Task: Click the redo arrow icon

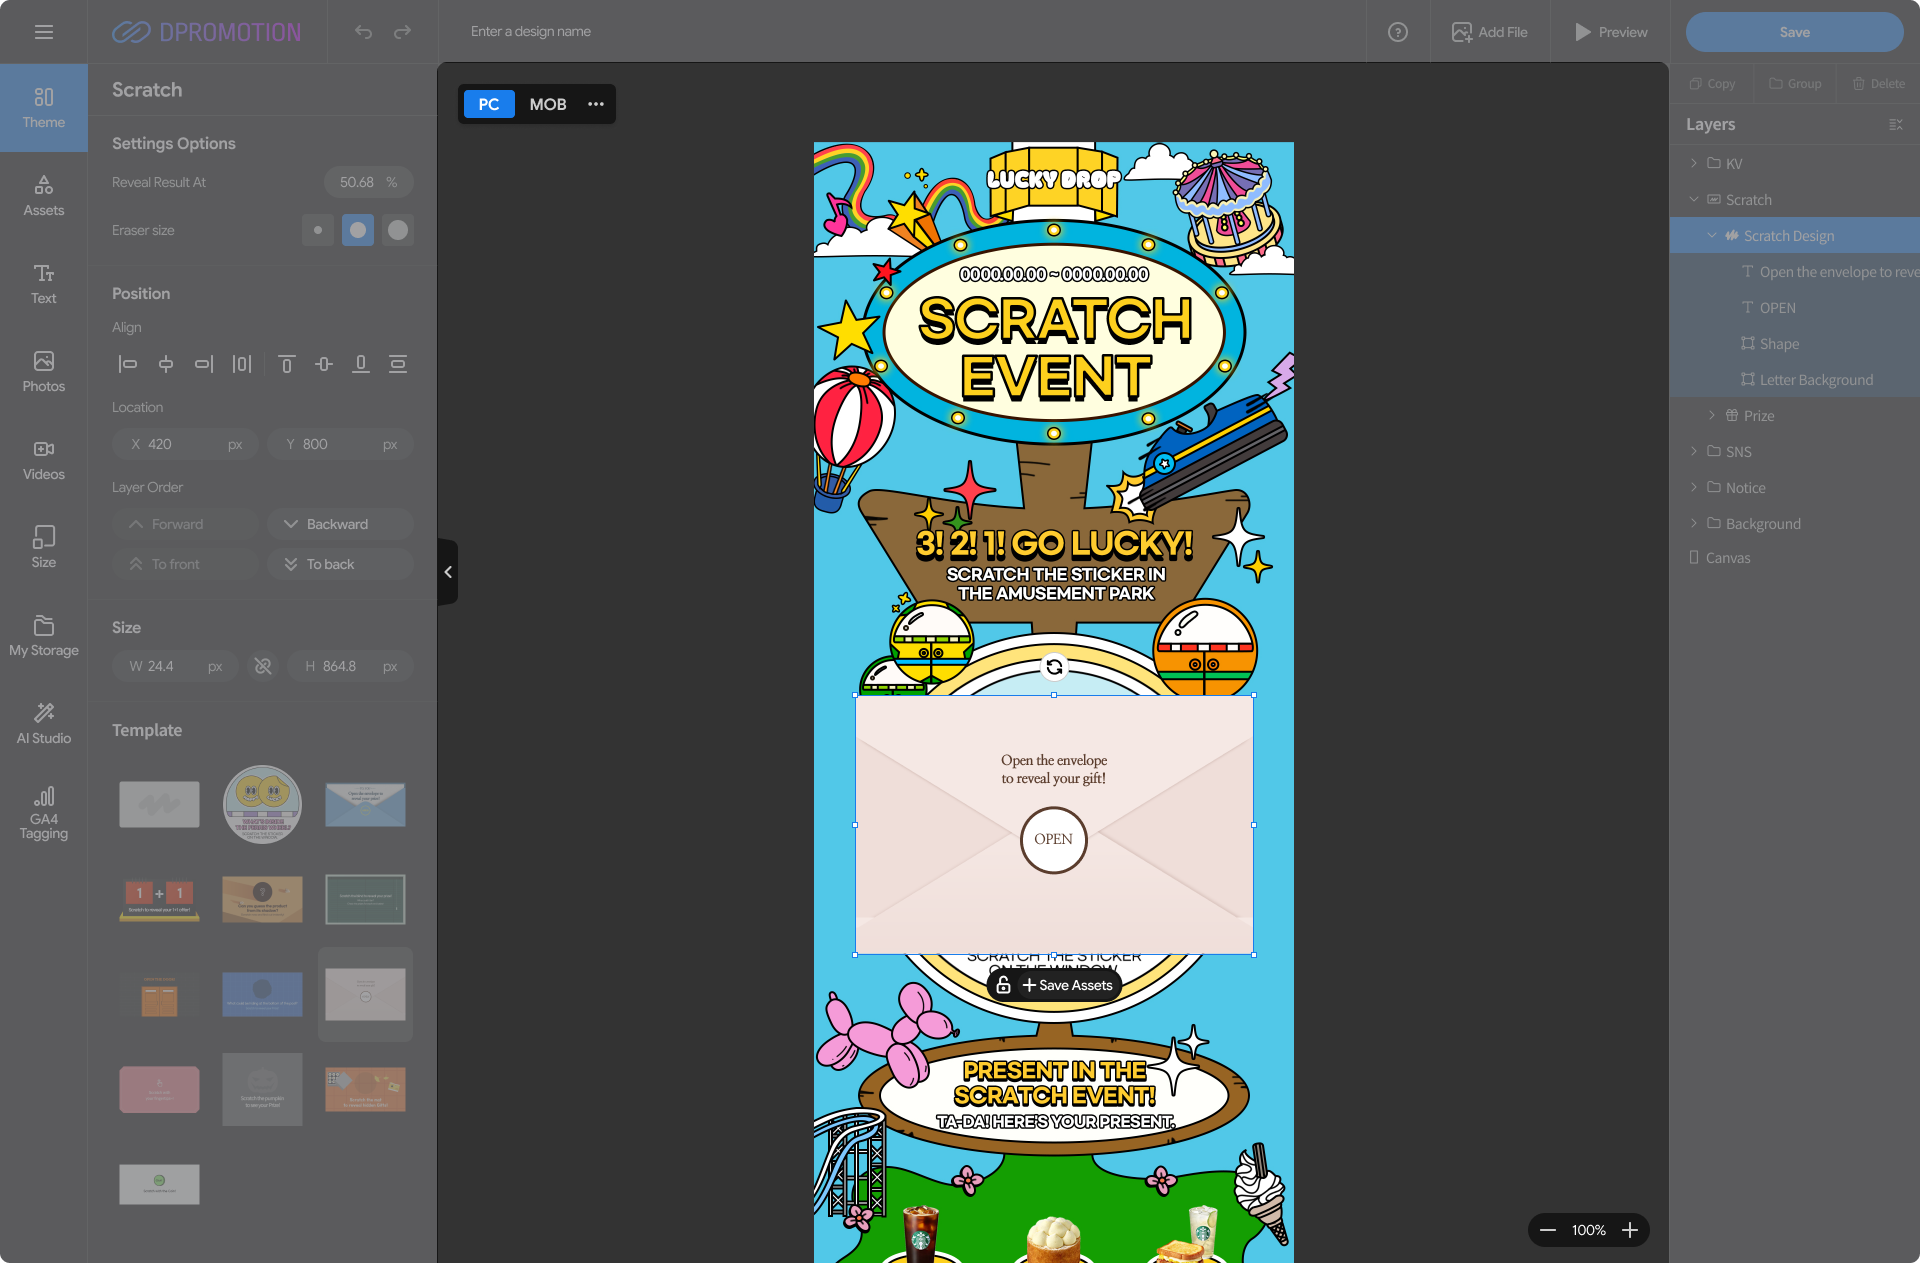Action: 402,32
